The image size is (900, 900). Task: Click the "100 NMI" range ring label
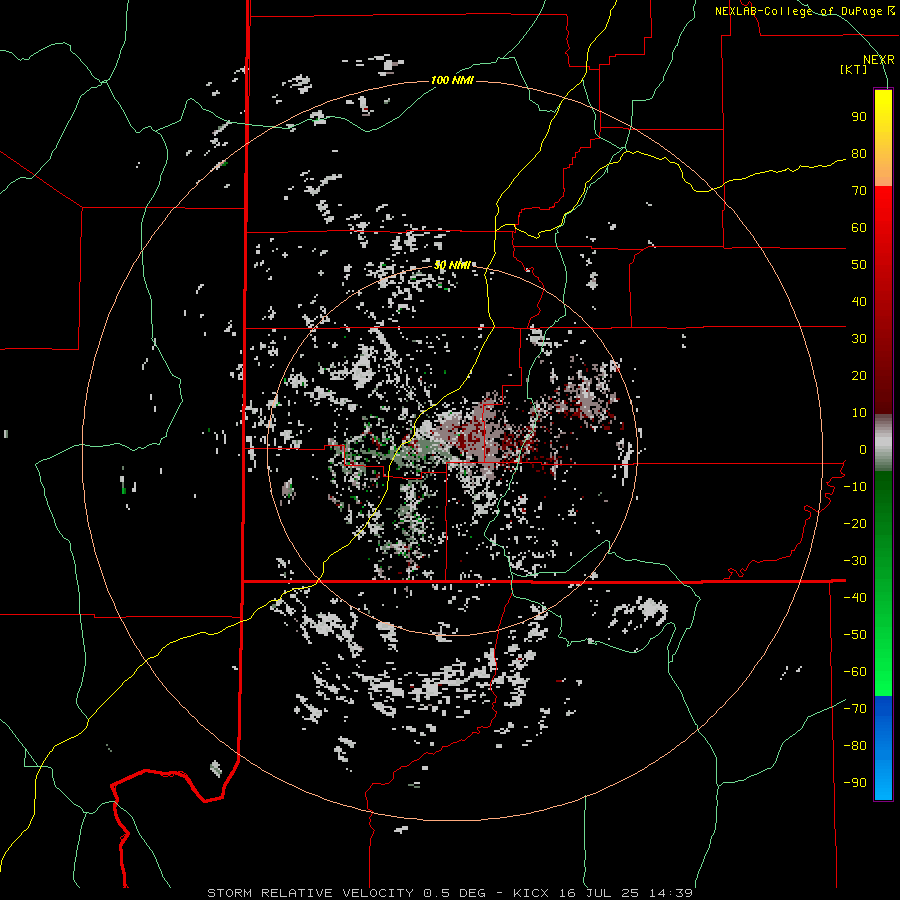452,80
